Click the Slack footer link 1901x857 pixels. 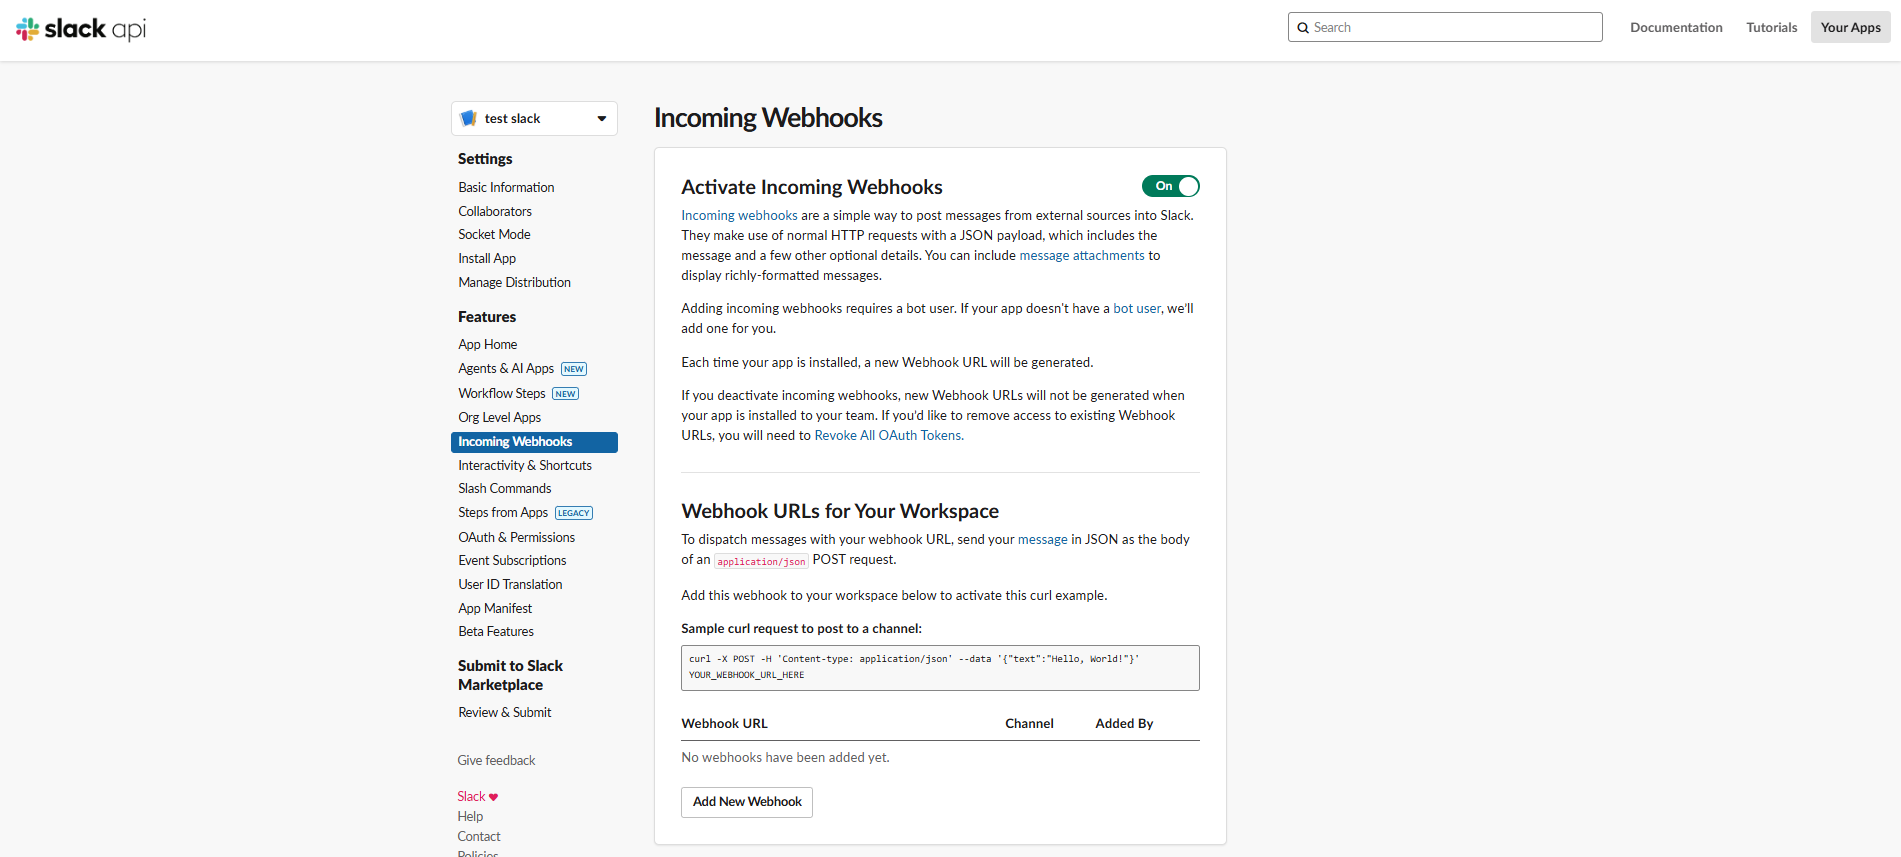(471, 796)
